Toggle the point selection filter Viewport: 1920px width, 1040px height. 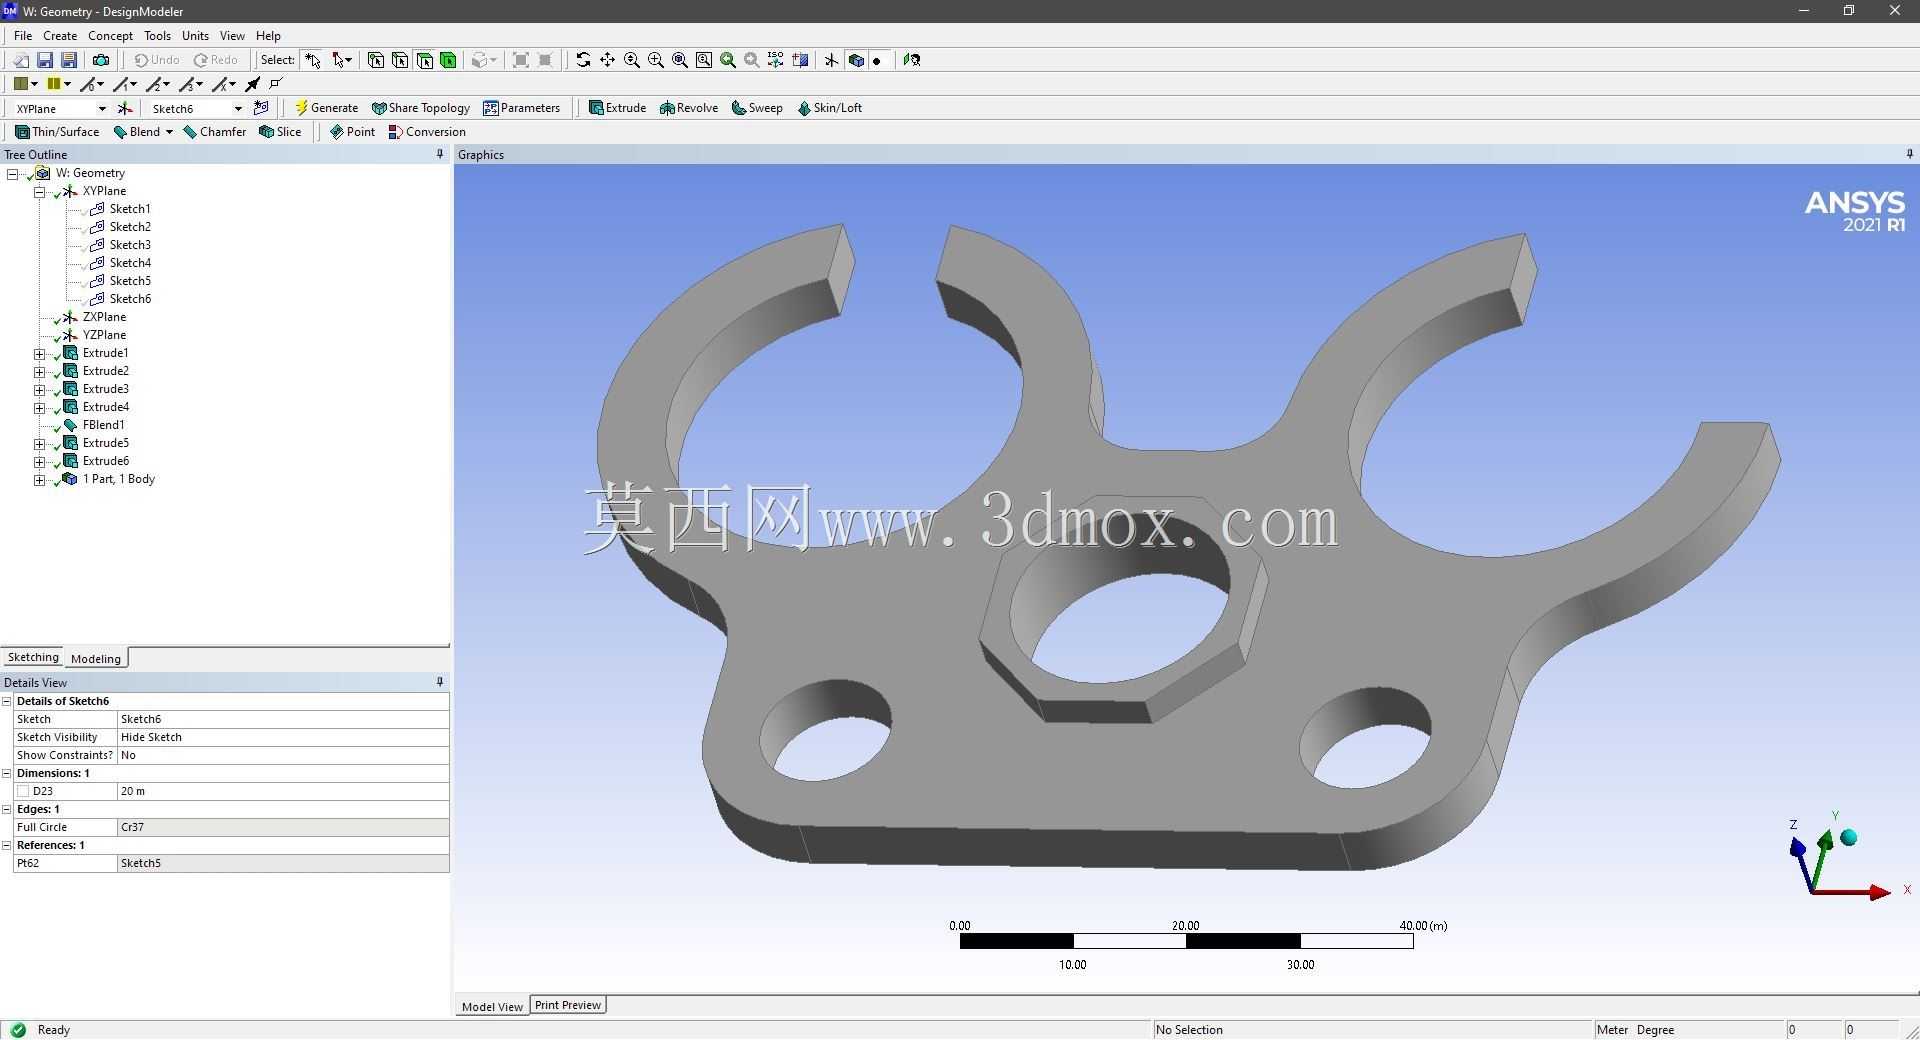coord(376,60)
